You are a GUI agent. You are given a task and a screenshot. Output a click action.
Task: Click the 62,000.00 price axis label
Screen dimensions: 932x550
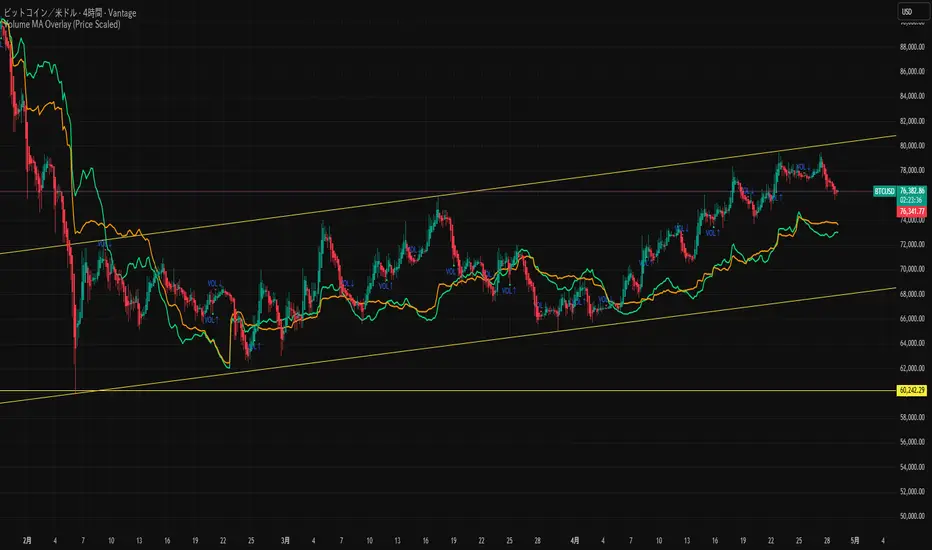(912, 368)
